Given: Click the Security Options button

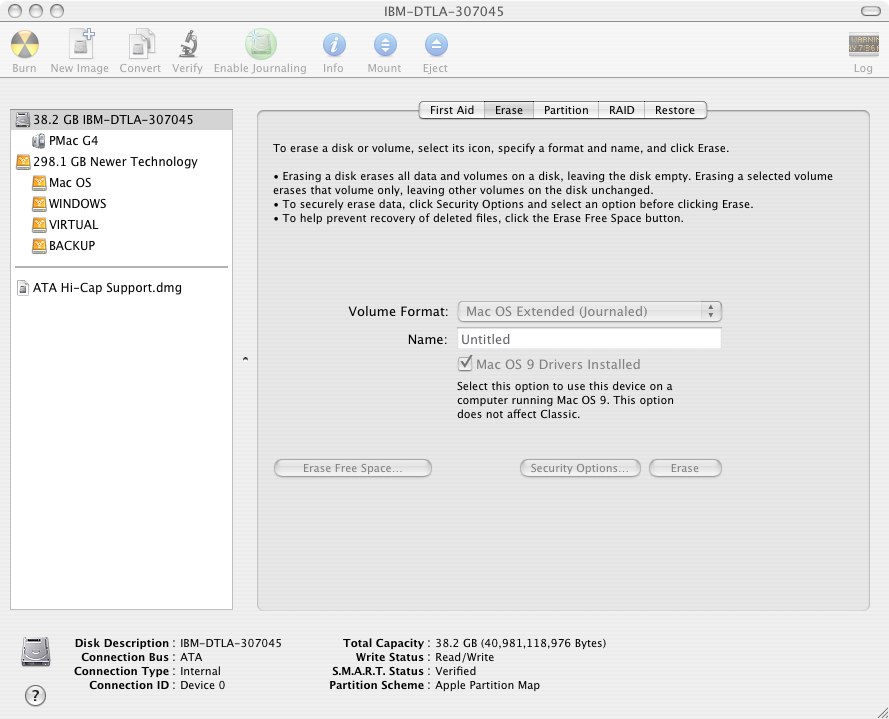Looking at the screenshot, I should click(580, 468).
